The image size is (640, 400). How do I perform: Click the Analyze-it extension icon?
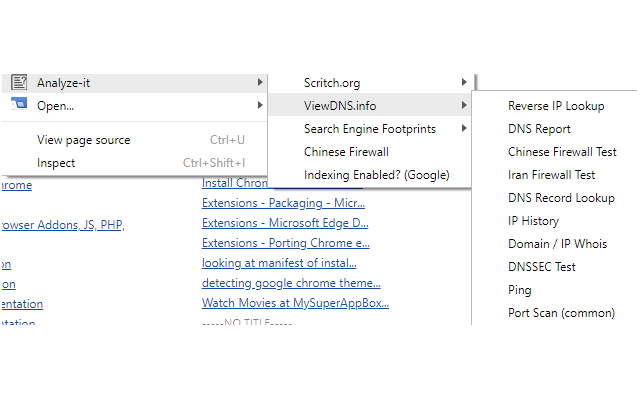point(19,82)
